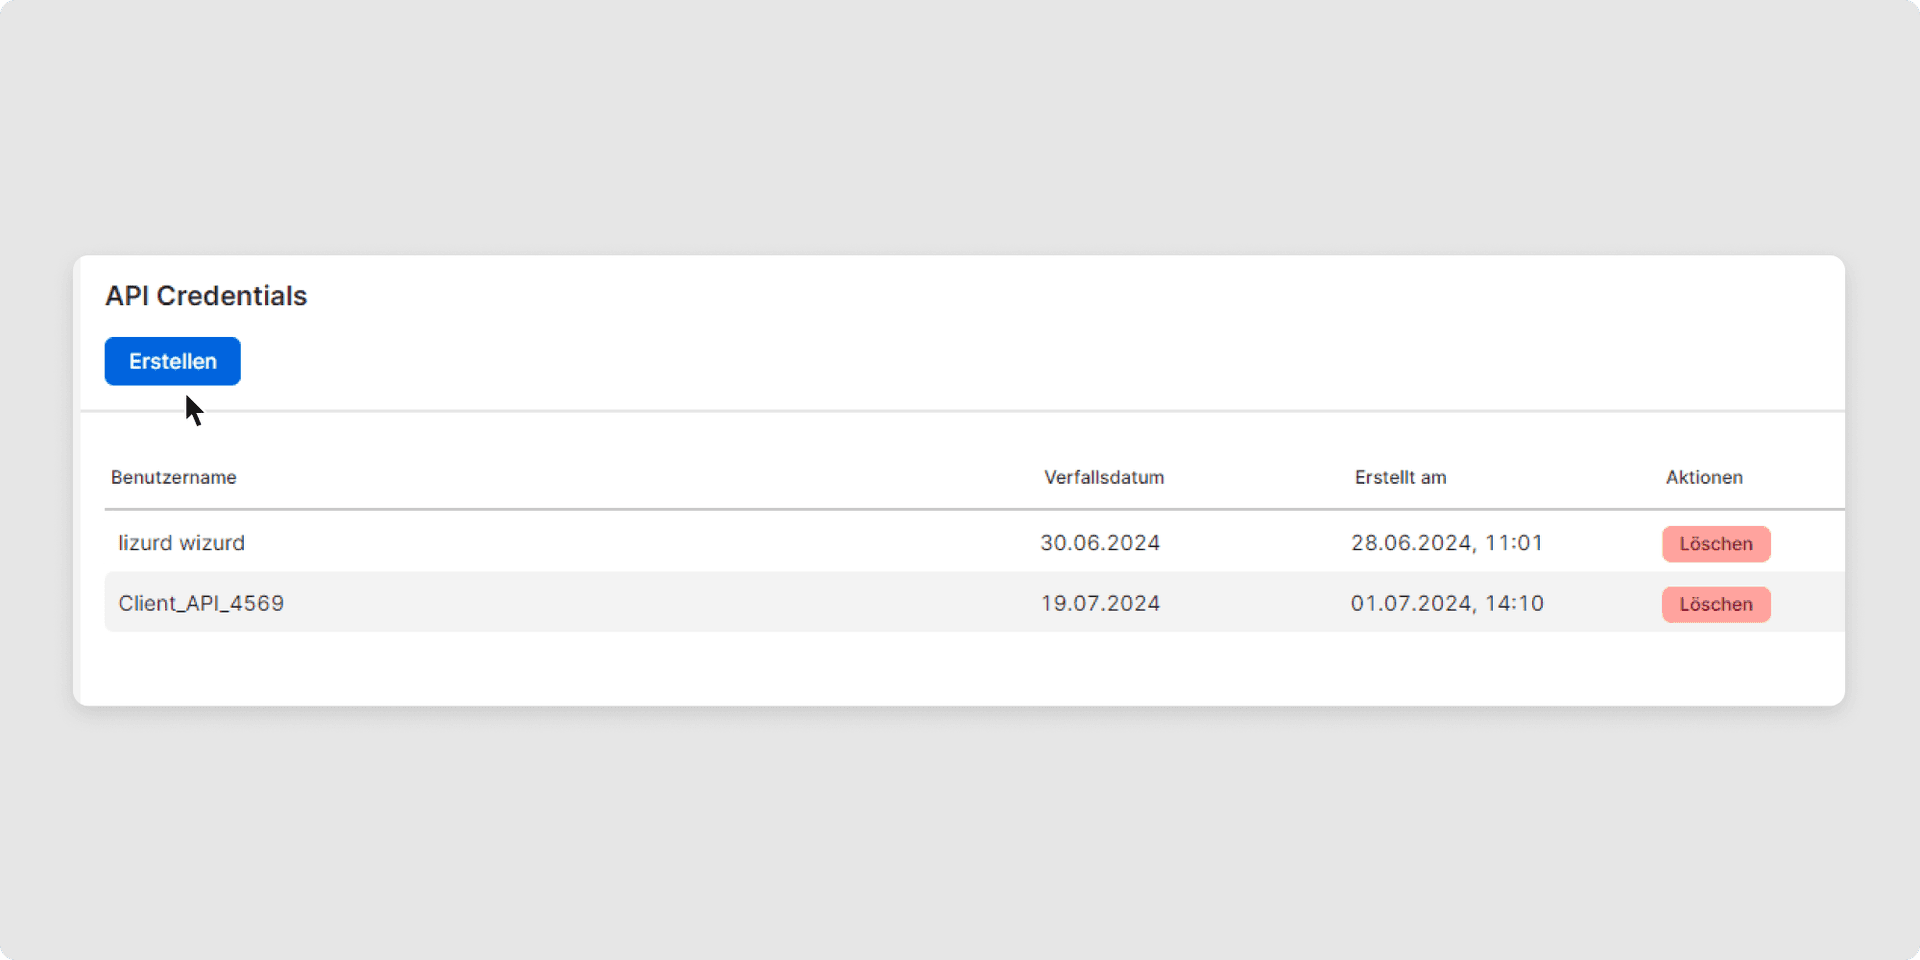Select the Verfallsdatum column header

point(1103,478)
